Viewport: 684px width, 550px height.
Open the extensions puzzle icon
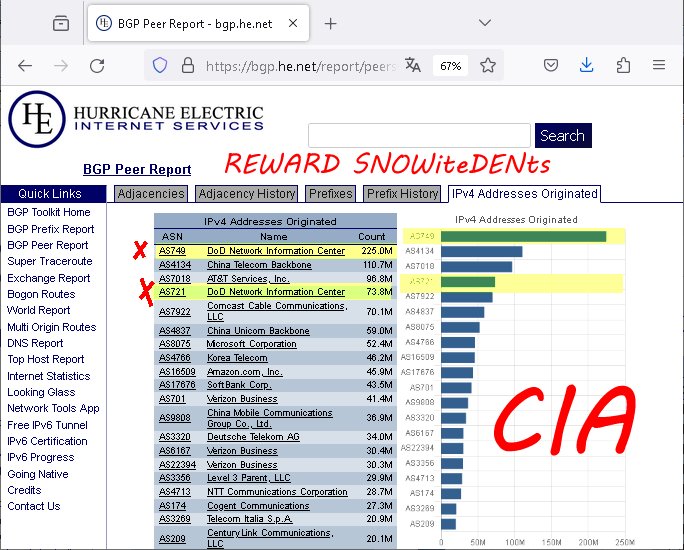coord(623,65)
